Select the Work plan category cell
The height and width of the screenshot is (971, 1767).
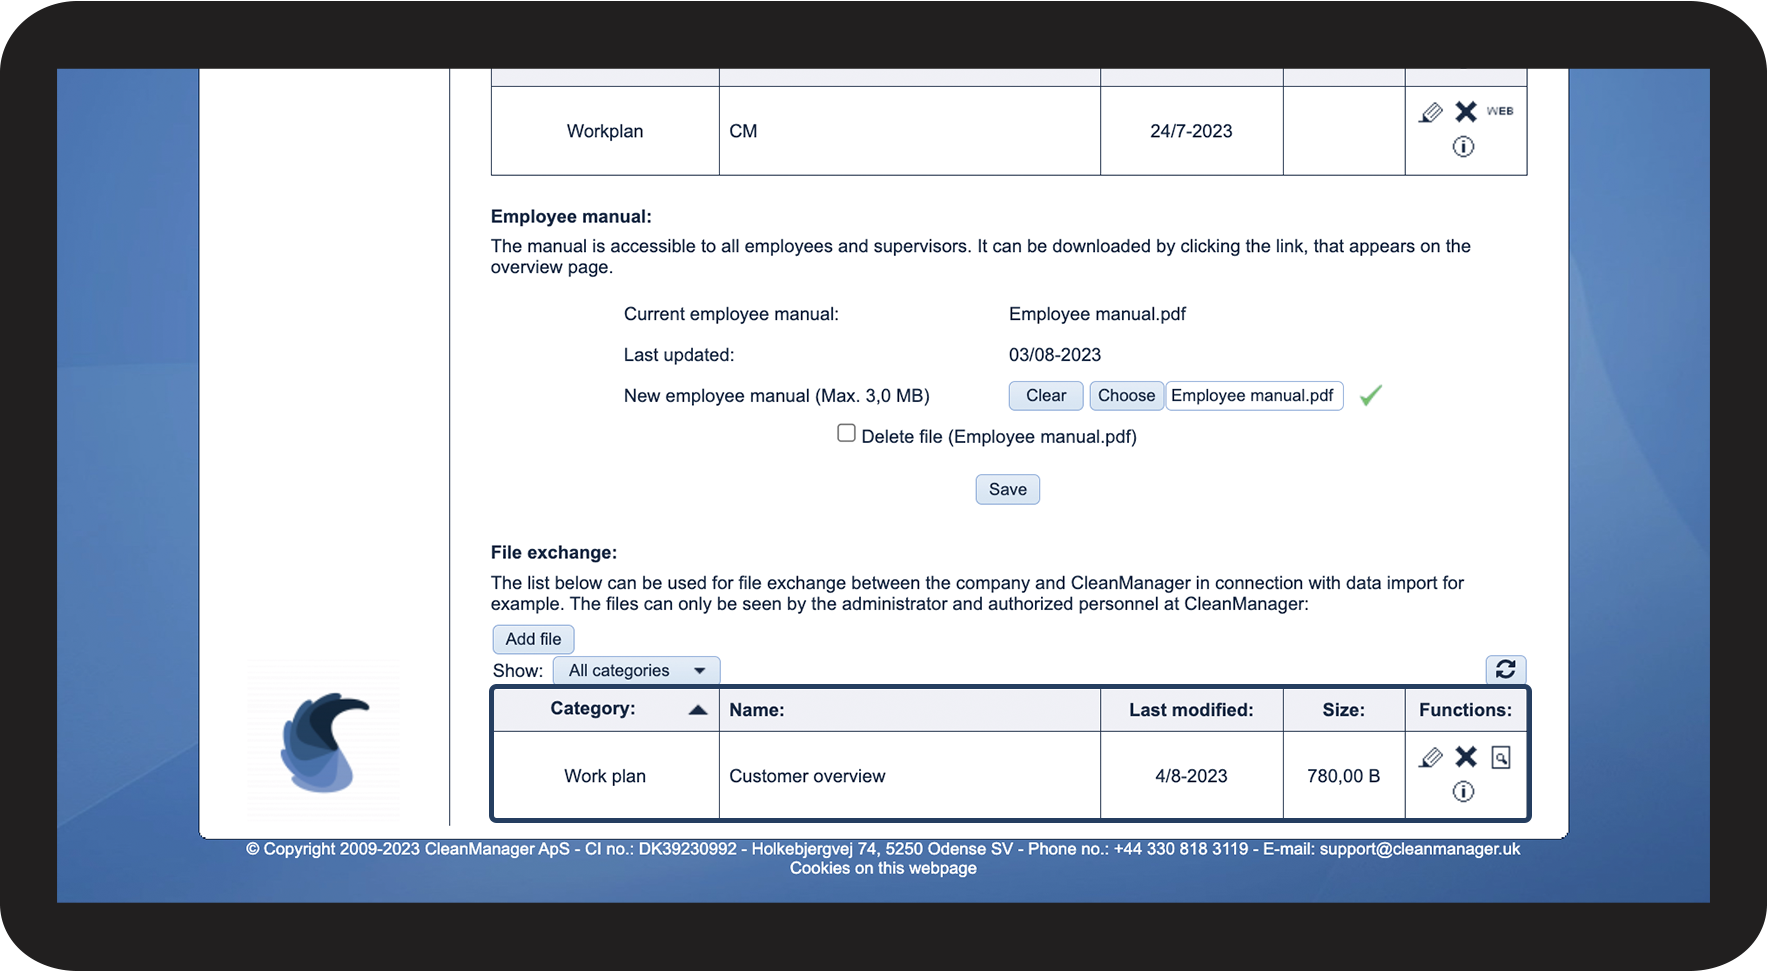[605, 776]
